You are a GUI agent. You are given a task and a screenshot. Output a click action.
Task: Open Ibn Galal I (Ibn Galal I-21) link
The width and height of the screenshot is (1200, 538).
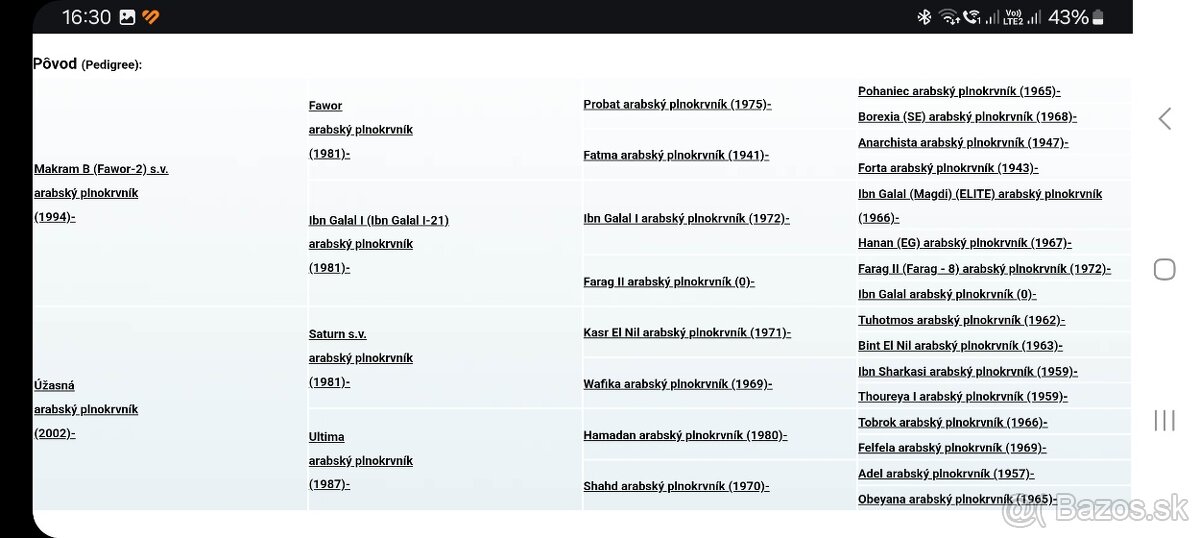point(378,220)
